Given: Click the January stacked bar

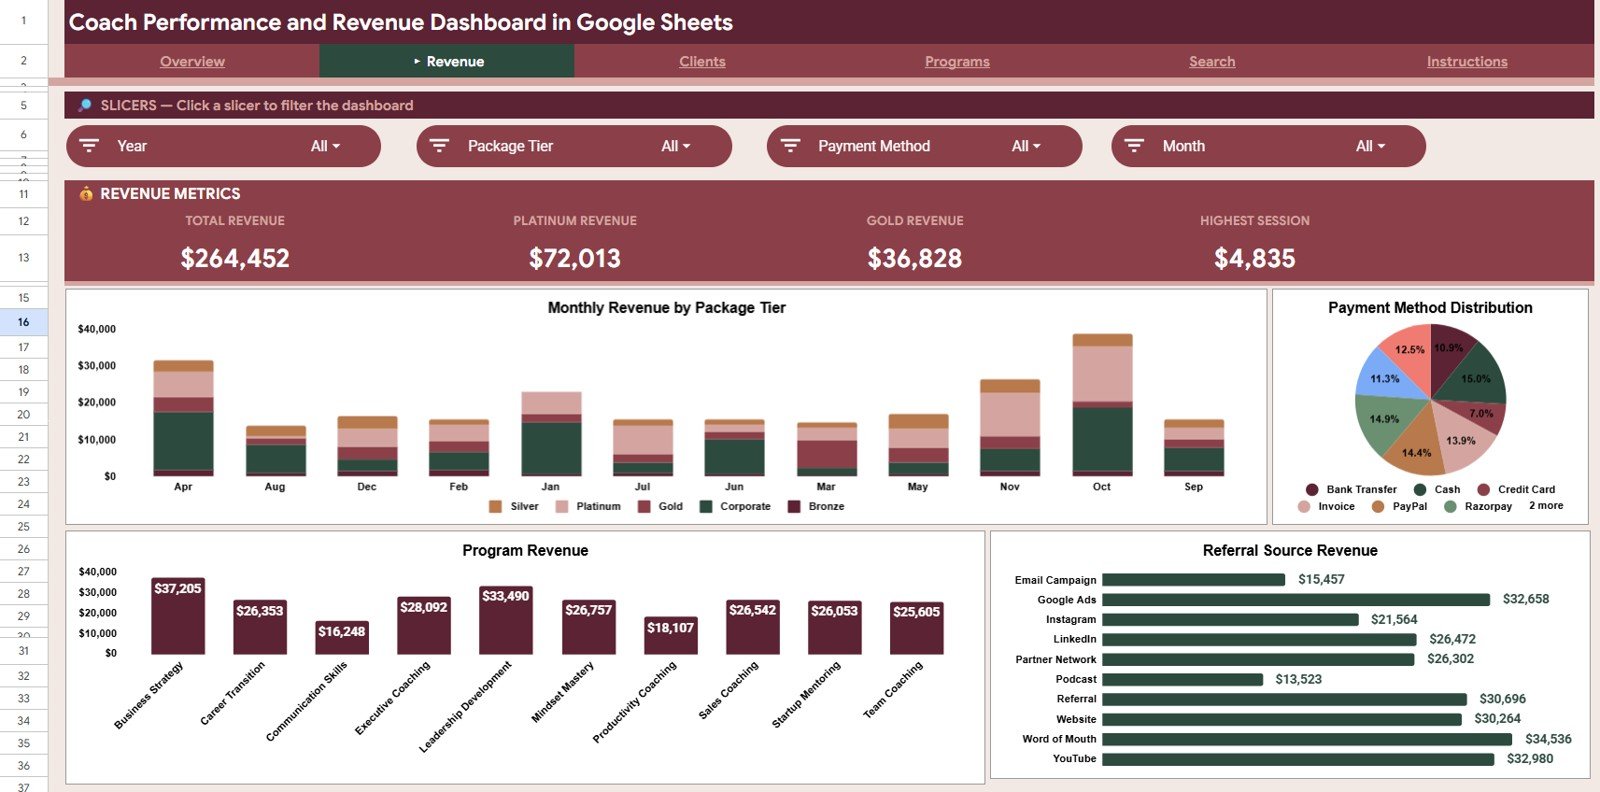Looking at the screenshot, I should coord(551,434).
